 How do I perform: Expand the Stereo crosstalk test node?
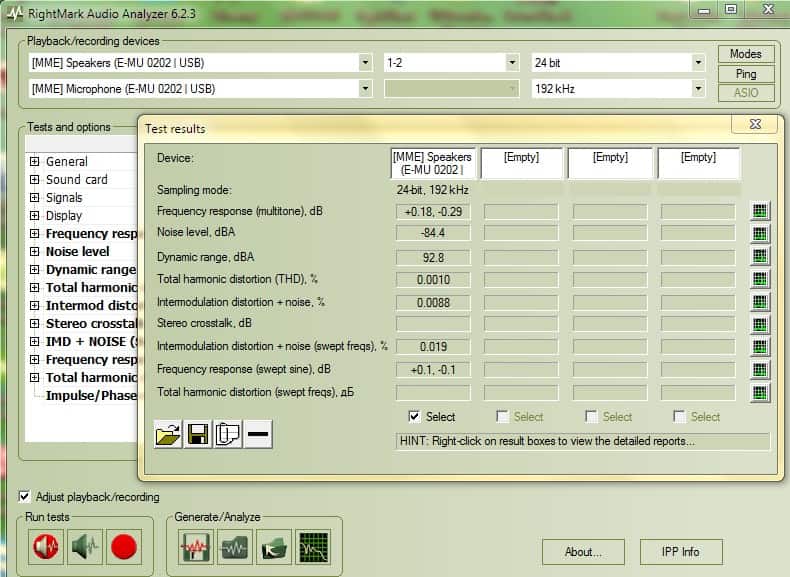tap(34, 324)
